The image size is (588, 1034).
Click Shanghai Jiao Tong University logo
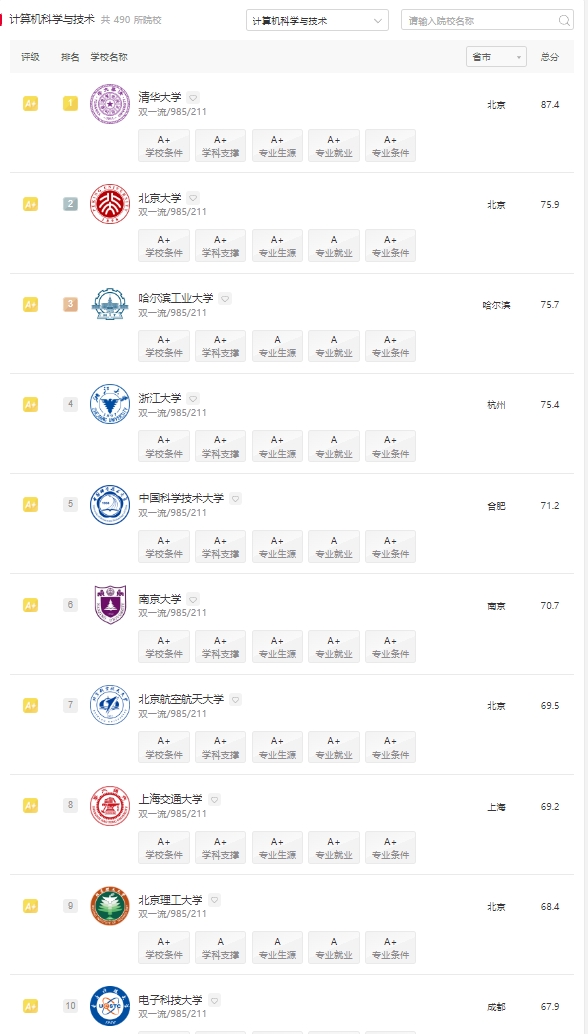110,805
